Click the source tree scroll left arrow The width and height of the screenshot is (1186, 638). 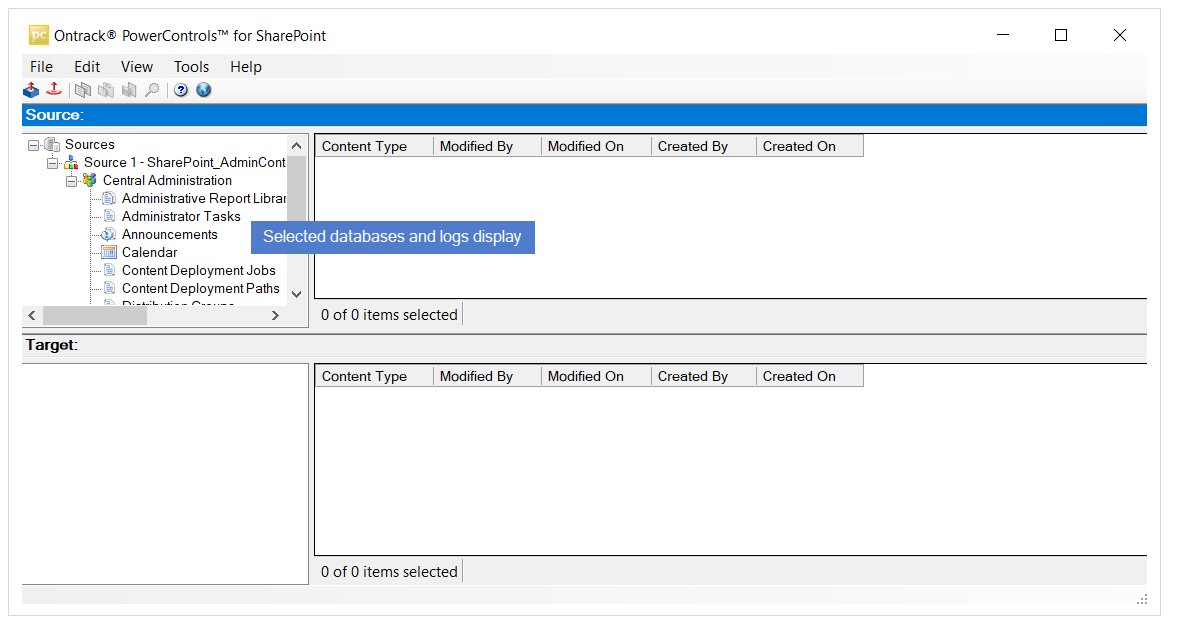click(32, 316)
